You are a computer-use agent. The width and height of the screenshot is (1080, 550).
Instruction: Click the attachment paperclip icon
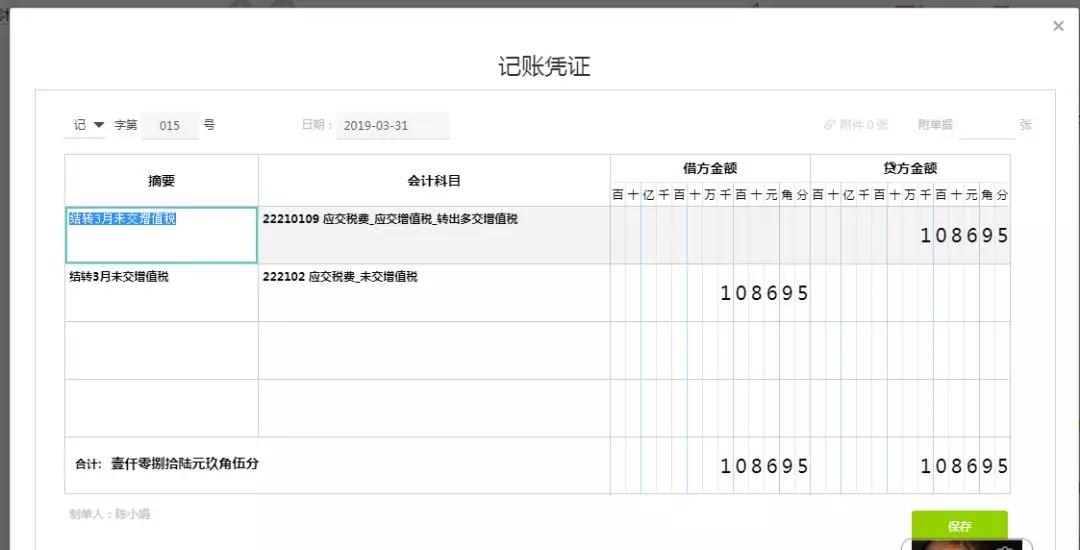(x=829, y=125)
